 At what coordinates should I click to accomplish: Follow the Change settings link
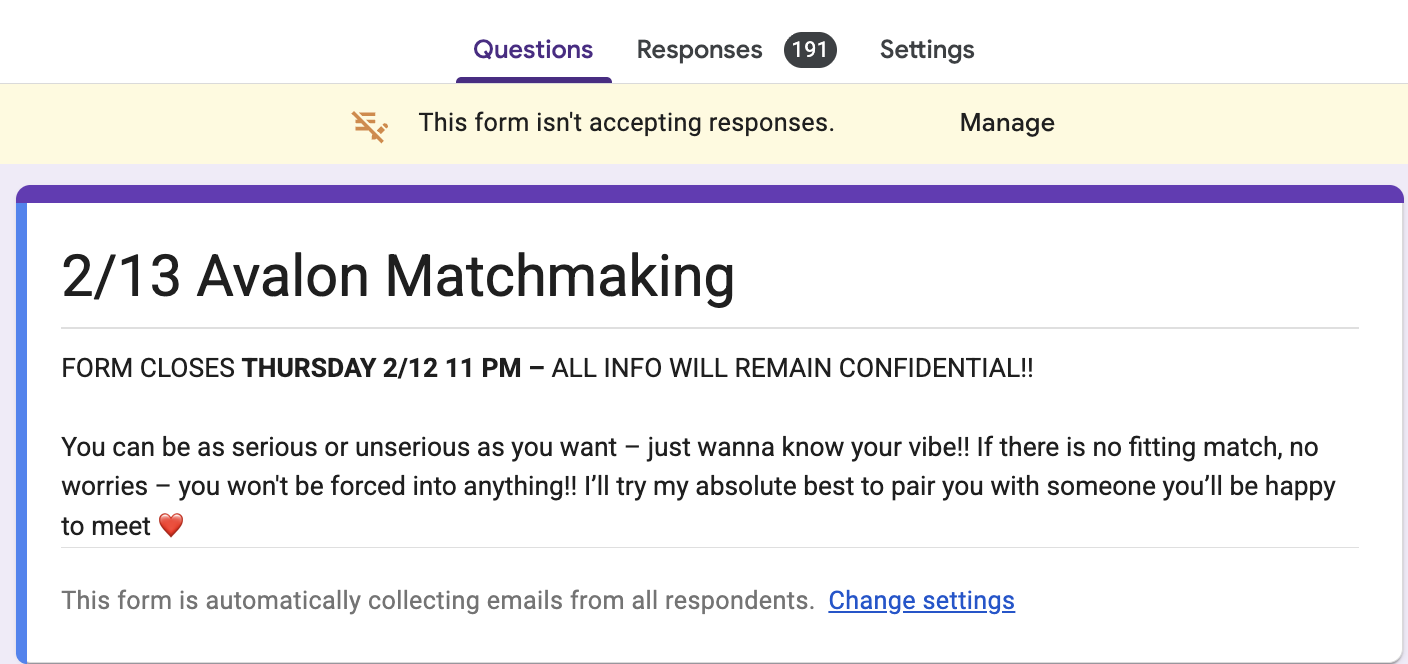(921, 601)
